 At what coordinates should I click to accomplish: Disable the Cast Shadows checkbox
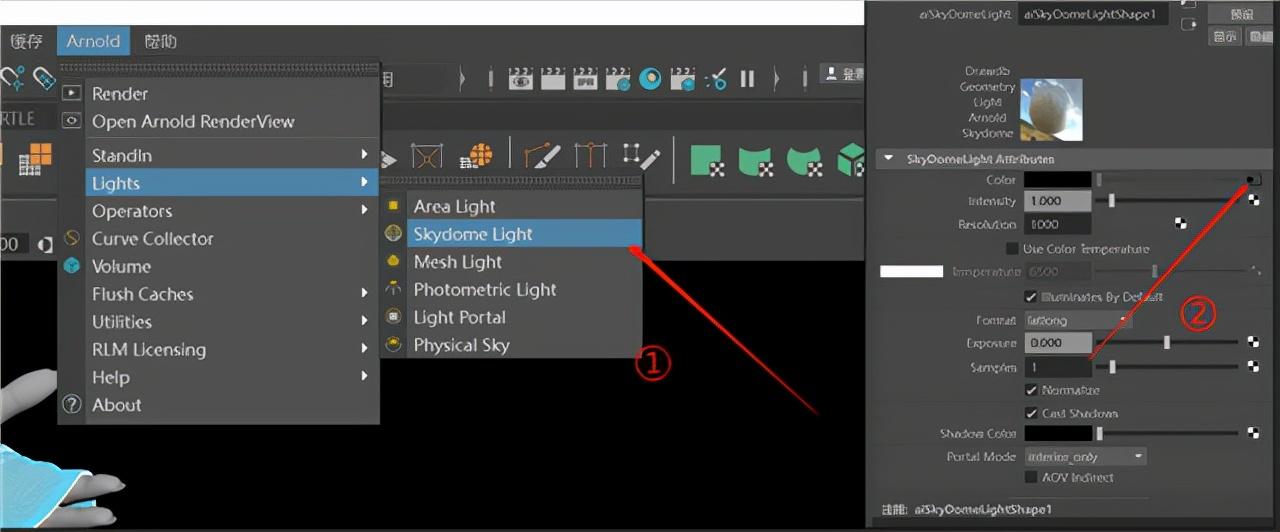1031,413
